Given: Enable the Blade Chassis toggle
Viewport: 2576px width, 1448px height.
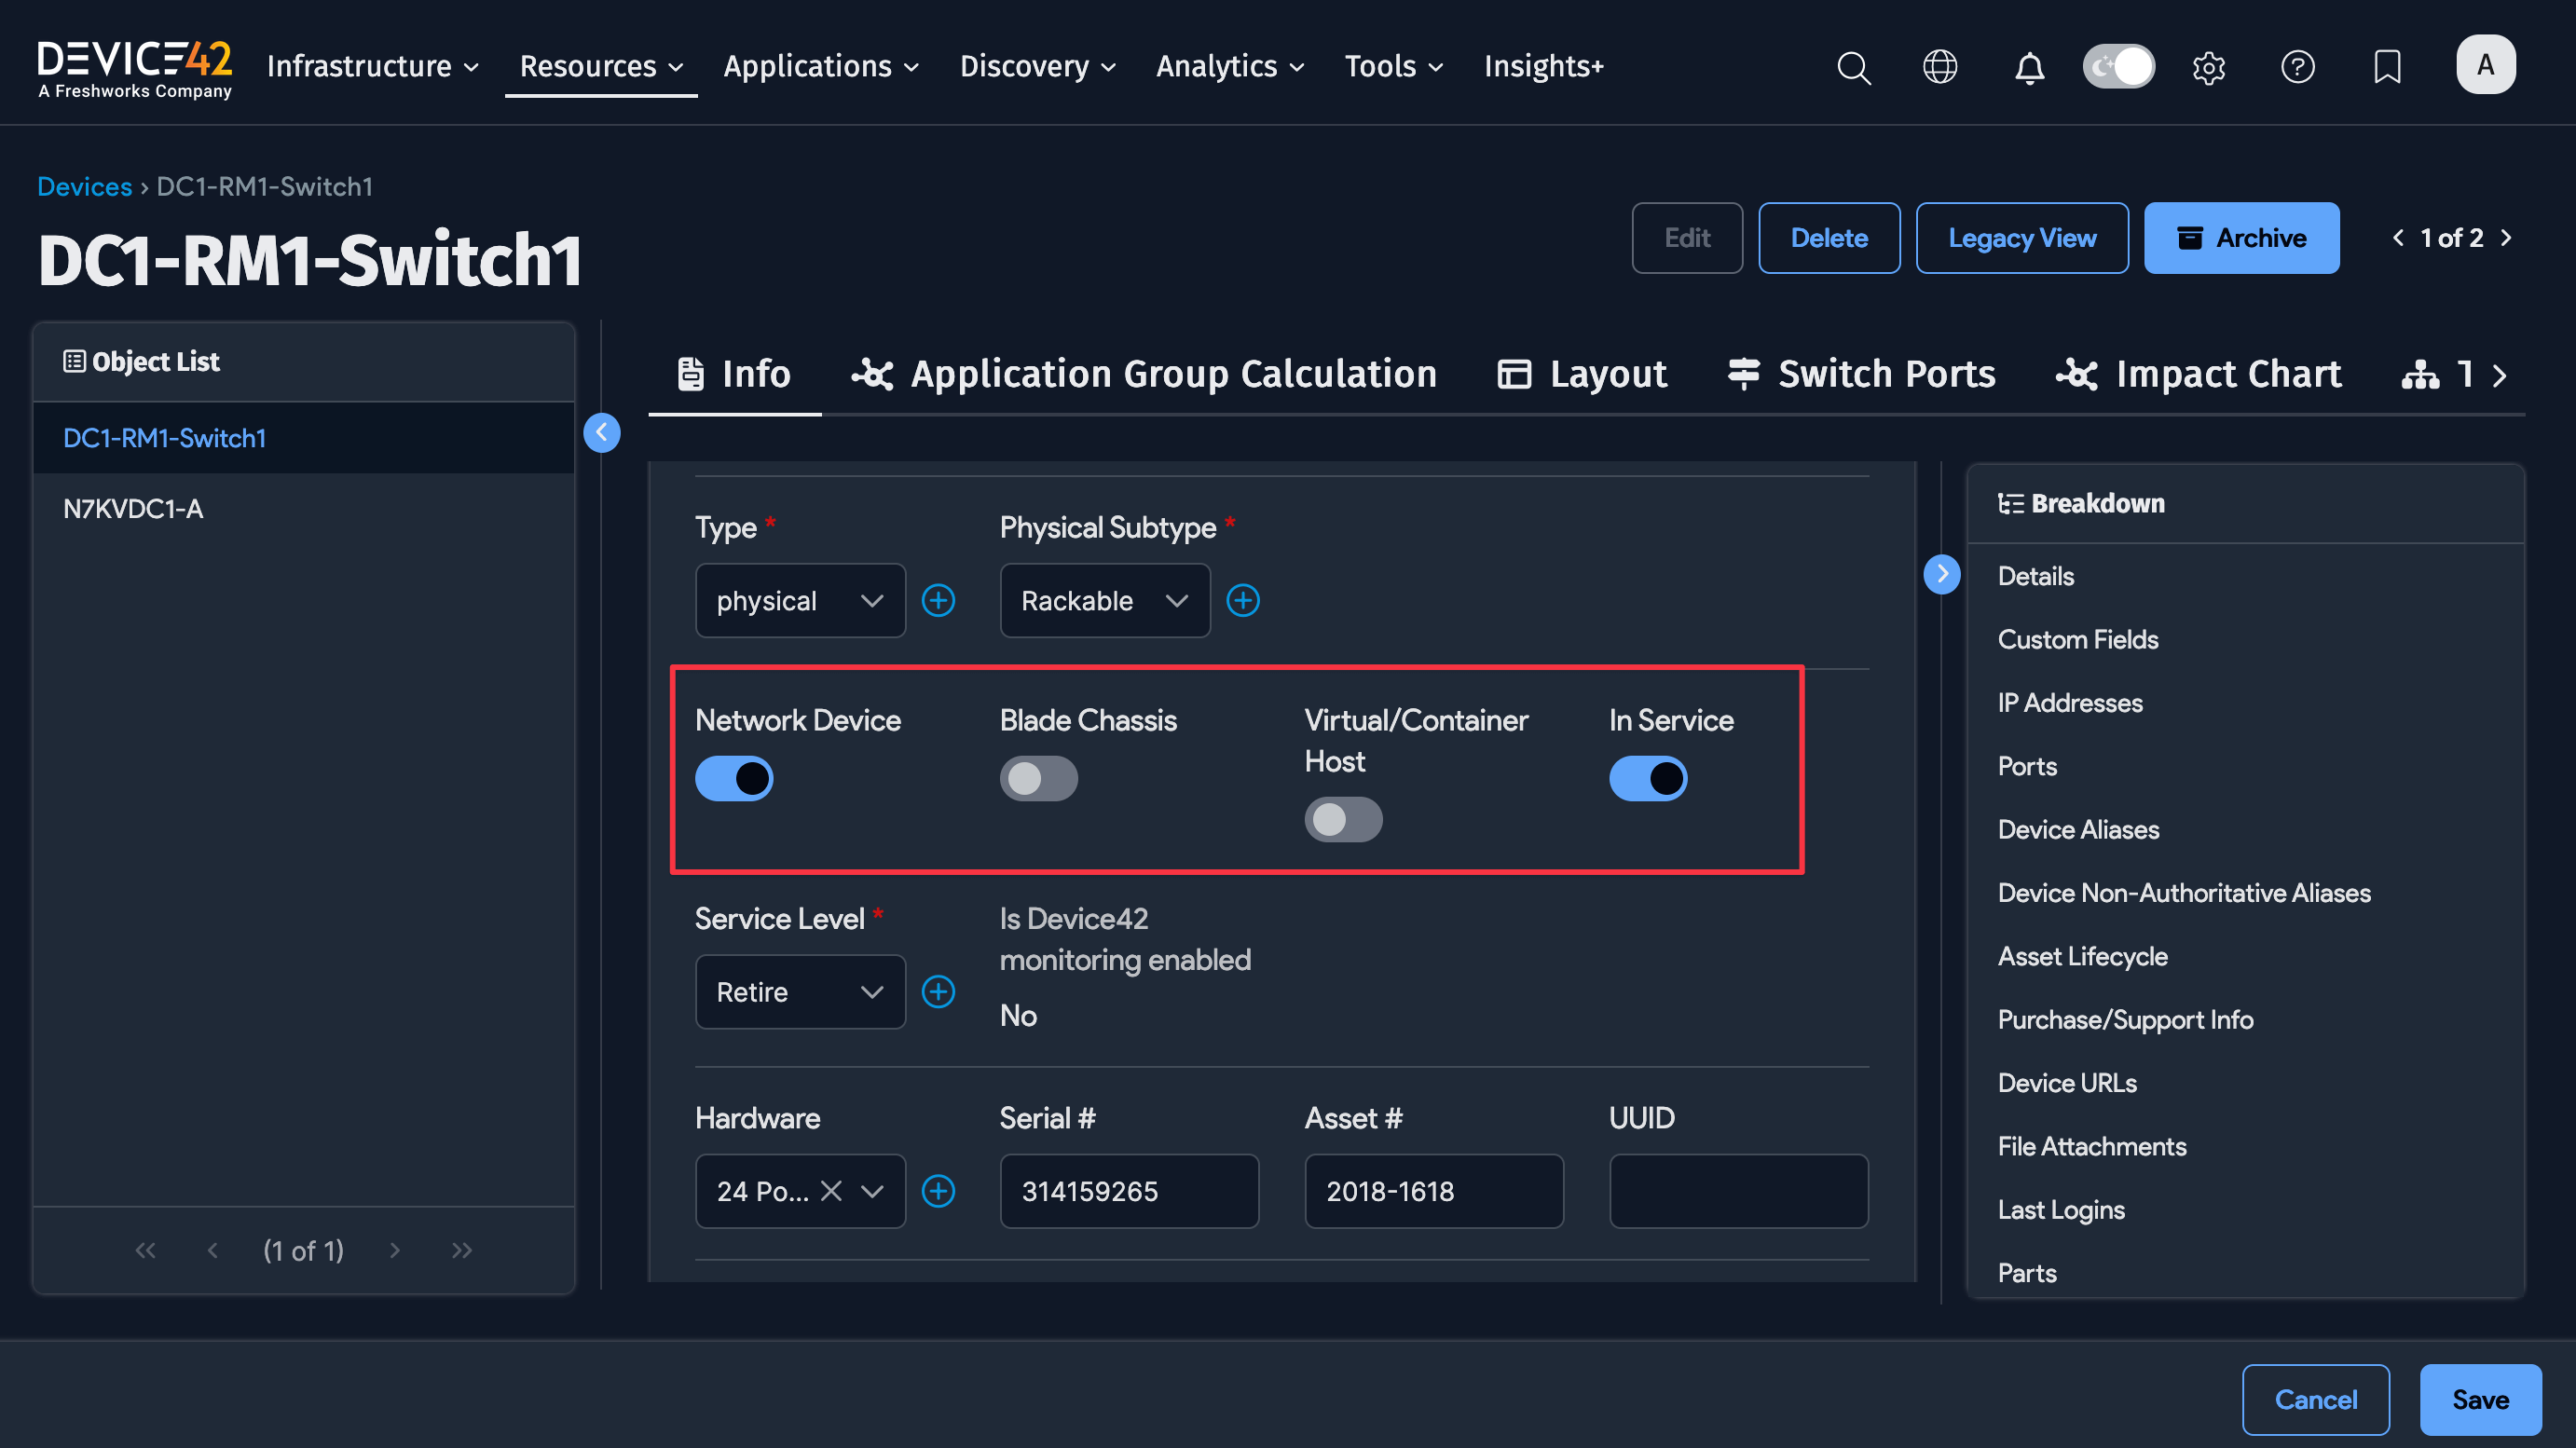Looking at the screenshot, I should pyautogui.click(x=1038, y=778).
